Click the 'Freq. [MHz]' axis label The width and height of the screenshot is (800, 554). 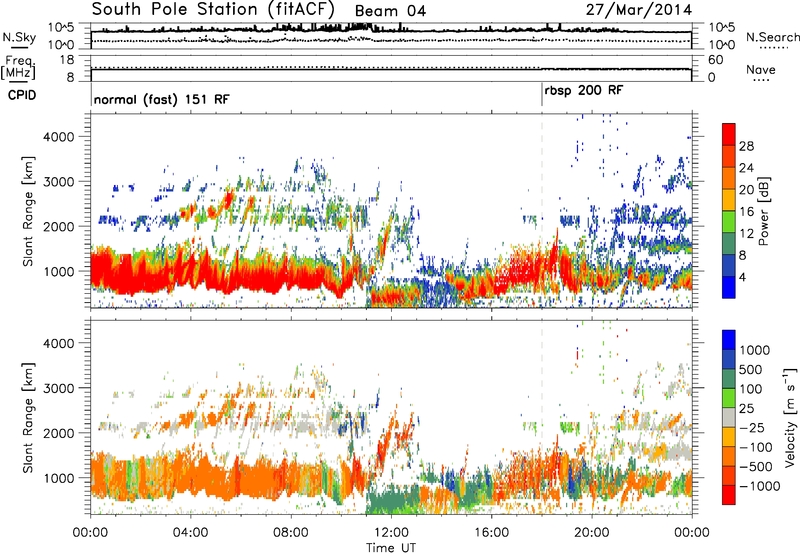tap(21, 68)
